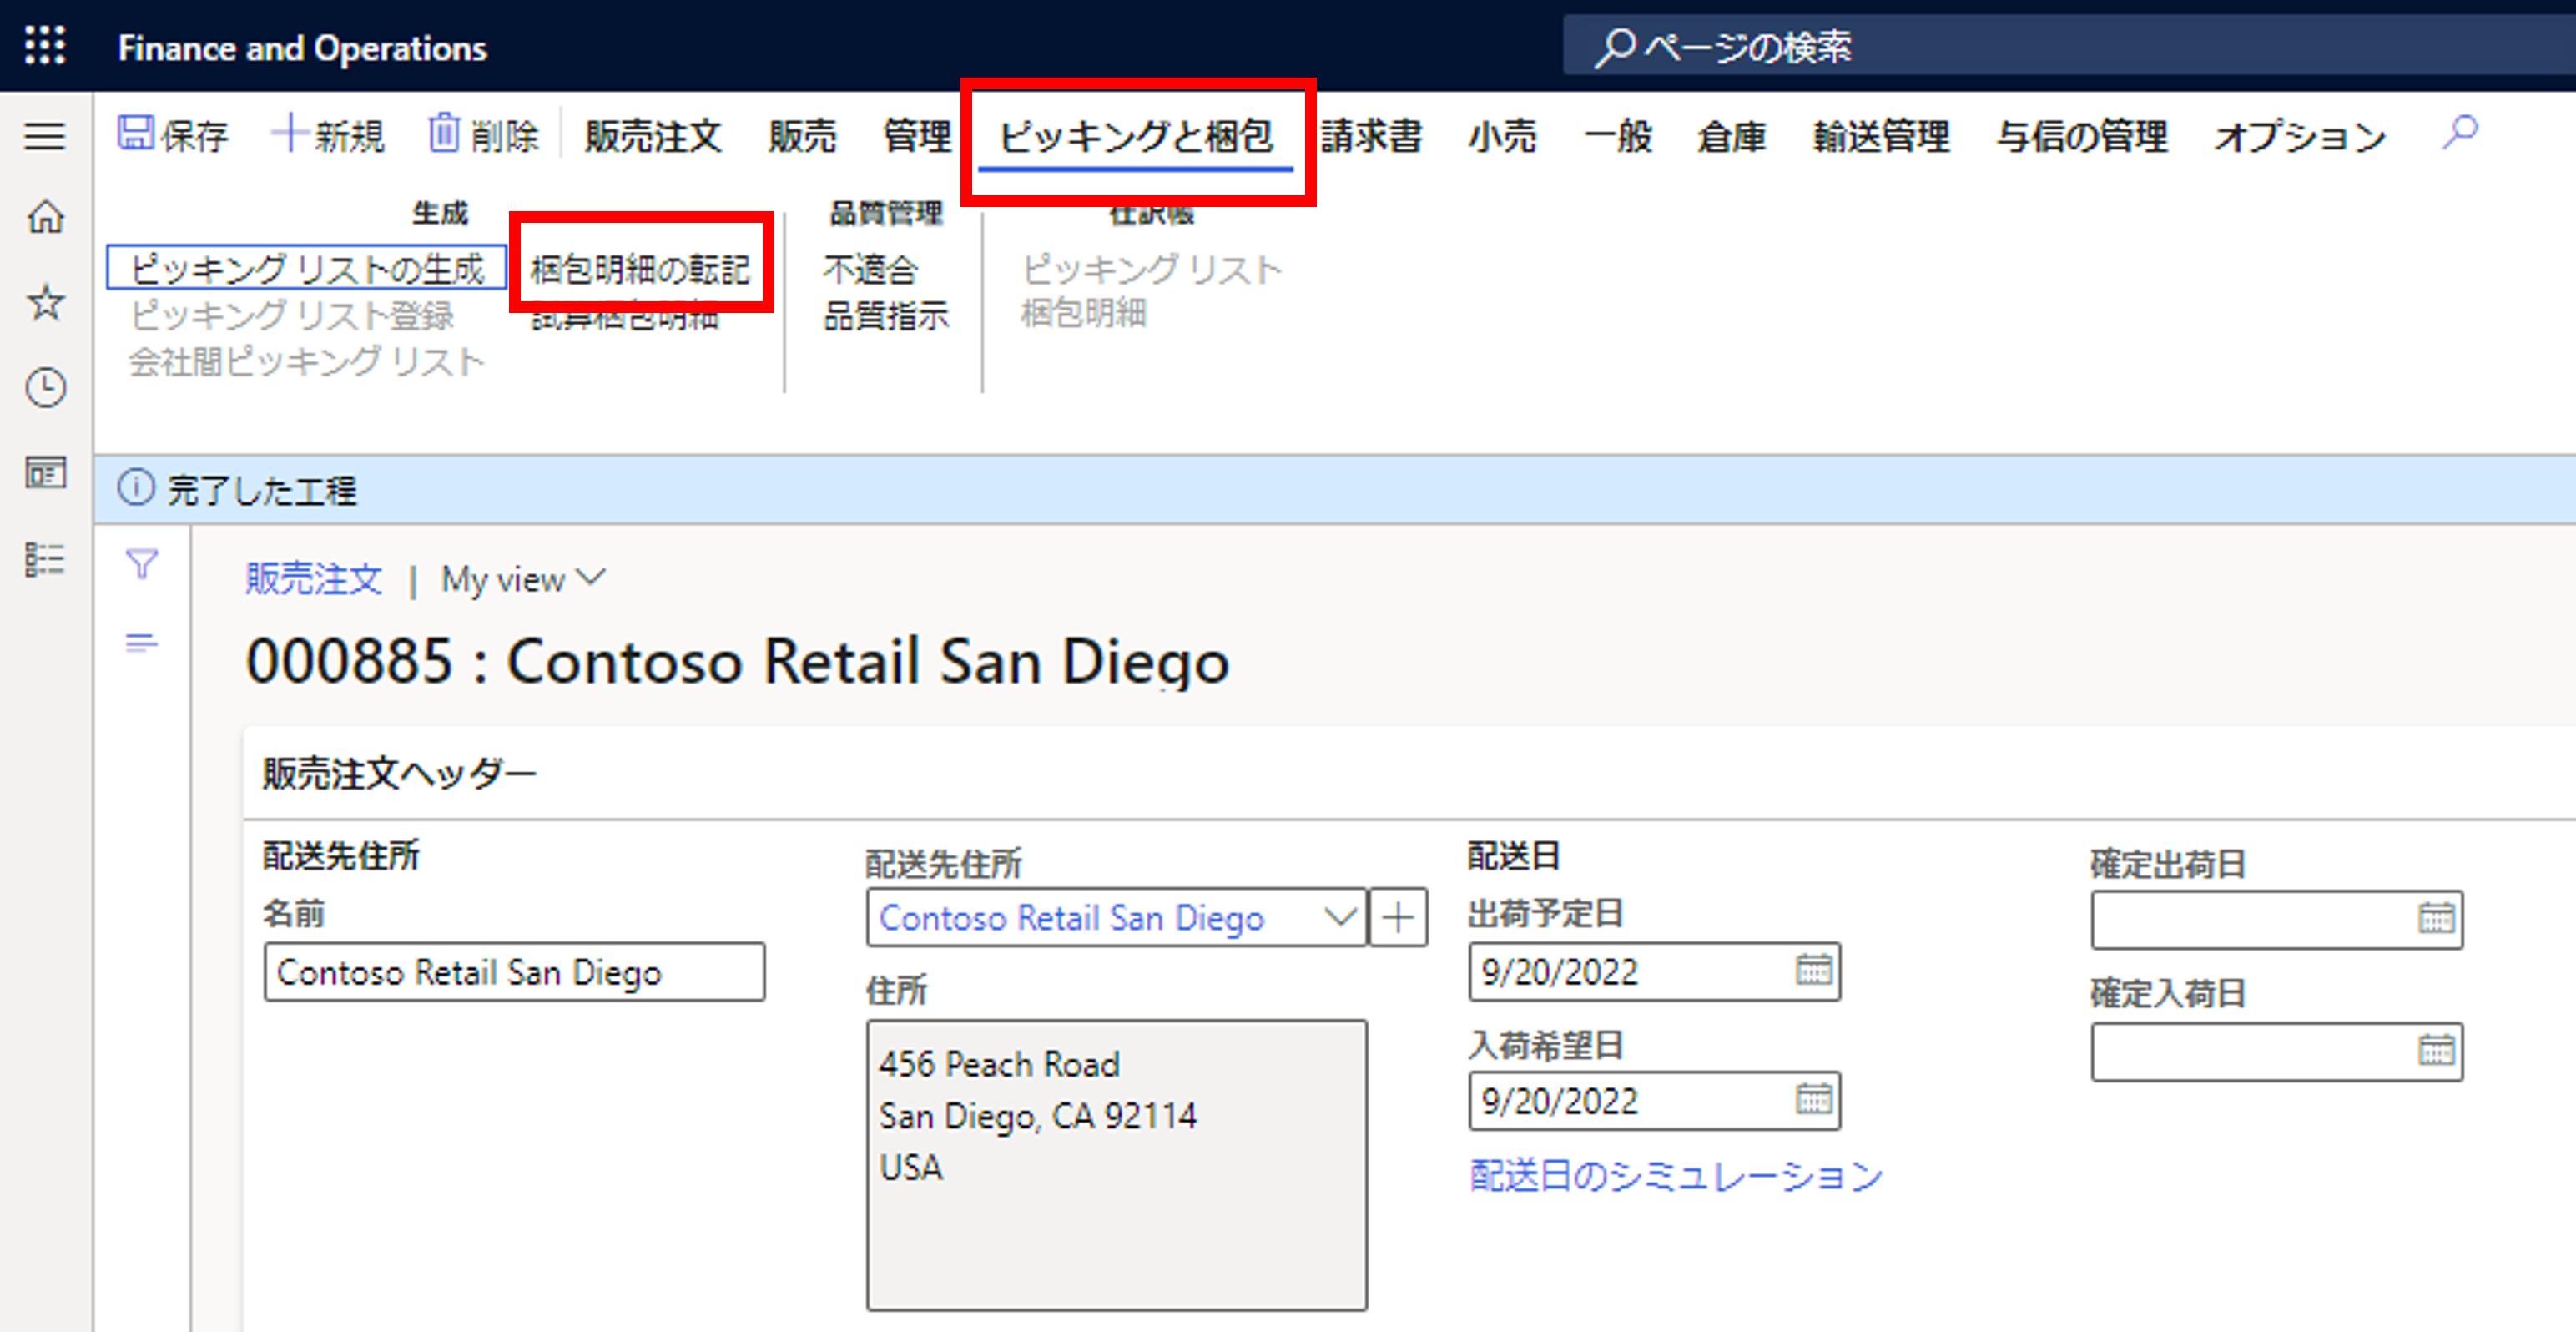Click the ページの検索 search box
This screenshot has width=2576, height=1332.
point(2069,46)
